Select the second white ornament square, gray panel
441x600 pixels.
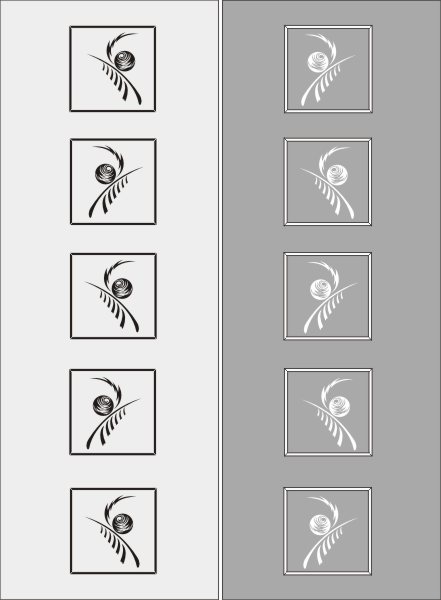[x=328, y=182]
